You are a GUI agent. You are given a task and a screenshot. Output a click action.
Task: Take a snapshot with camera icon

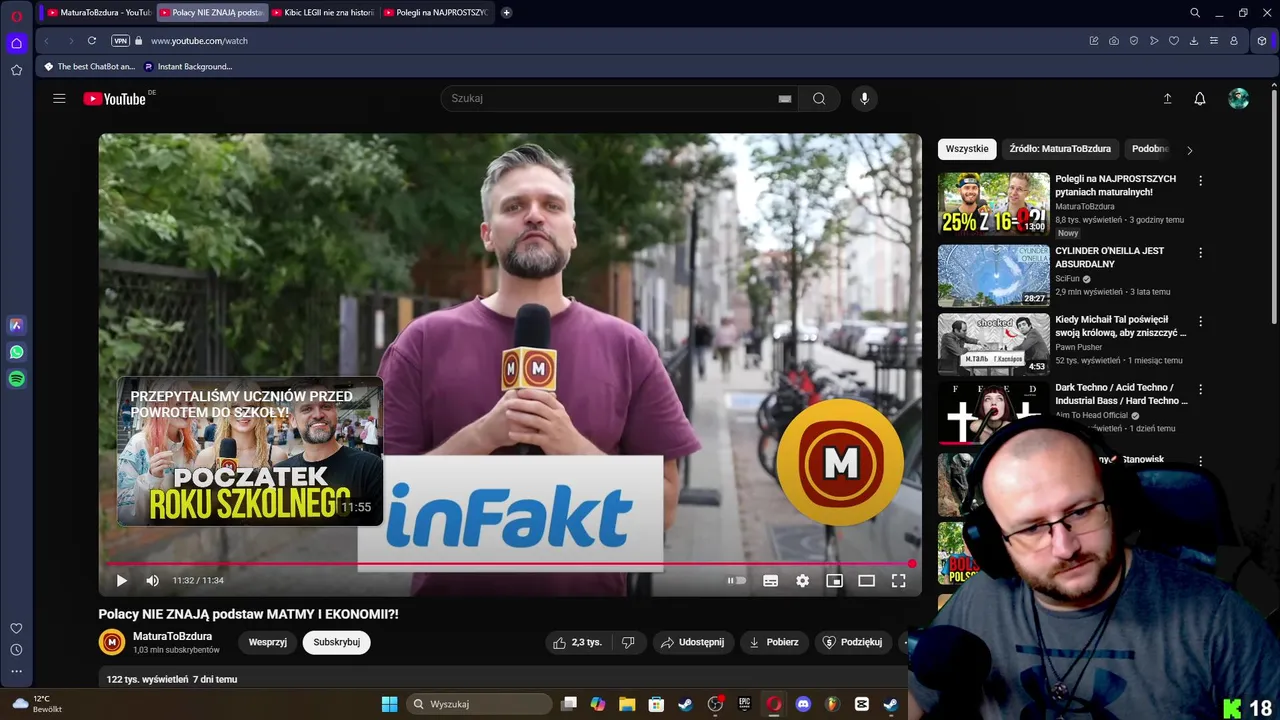point(1114,41)
